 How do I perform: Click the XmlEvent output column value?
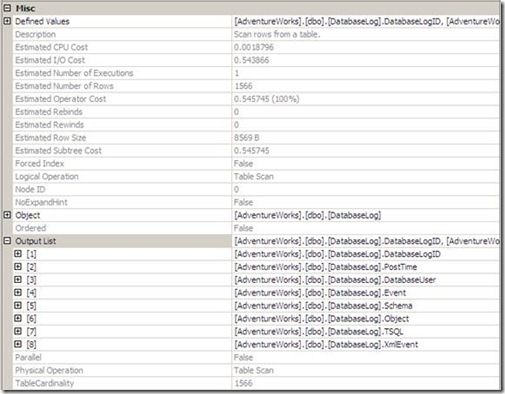click(326, 344)
